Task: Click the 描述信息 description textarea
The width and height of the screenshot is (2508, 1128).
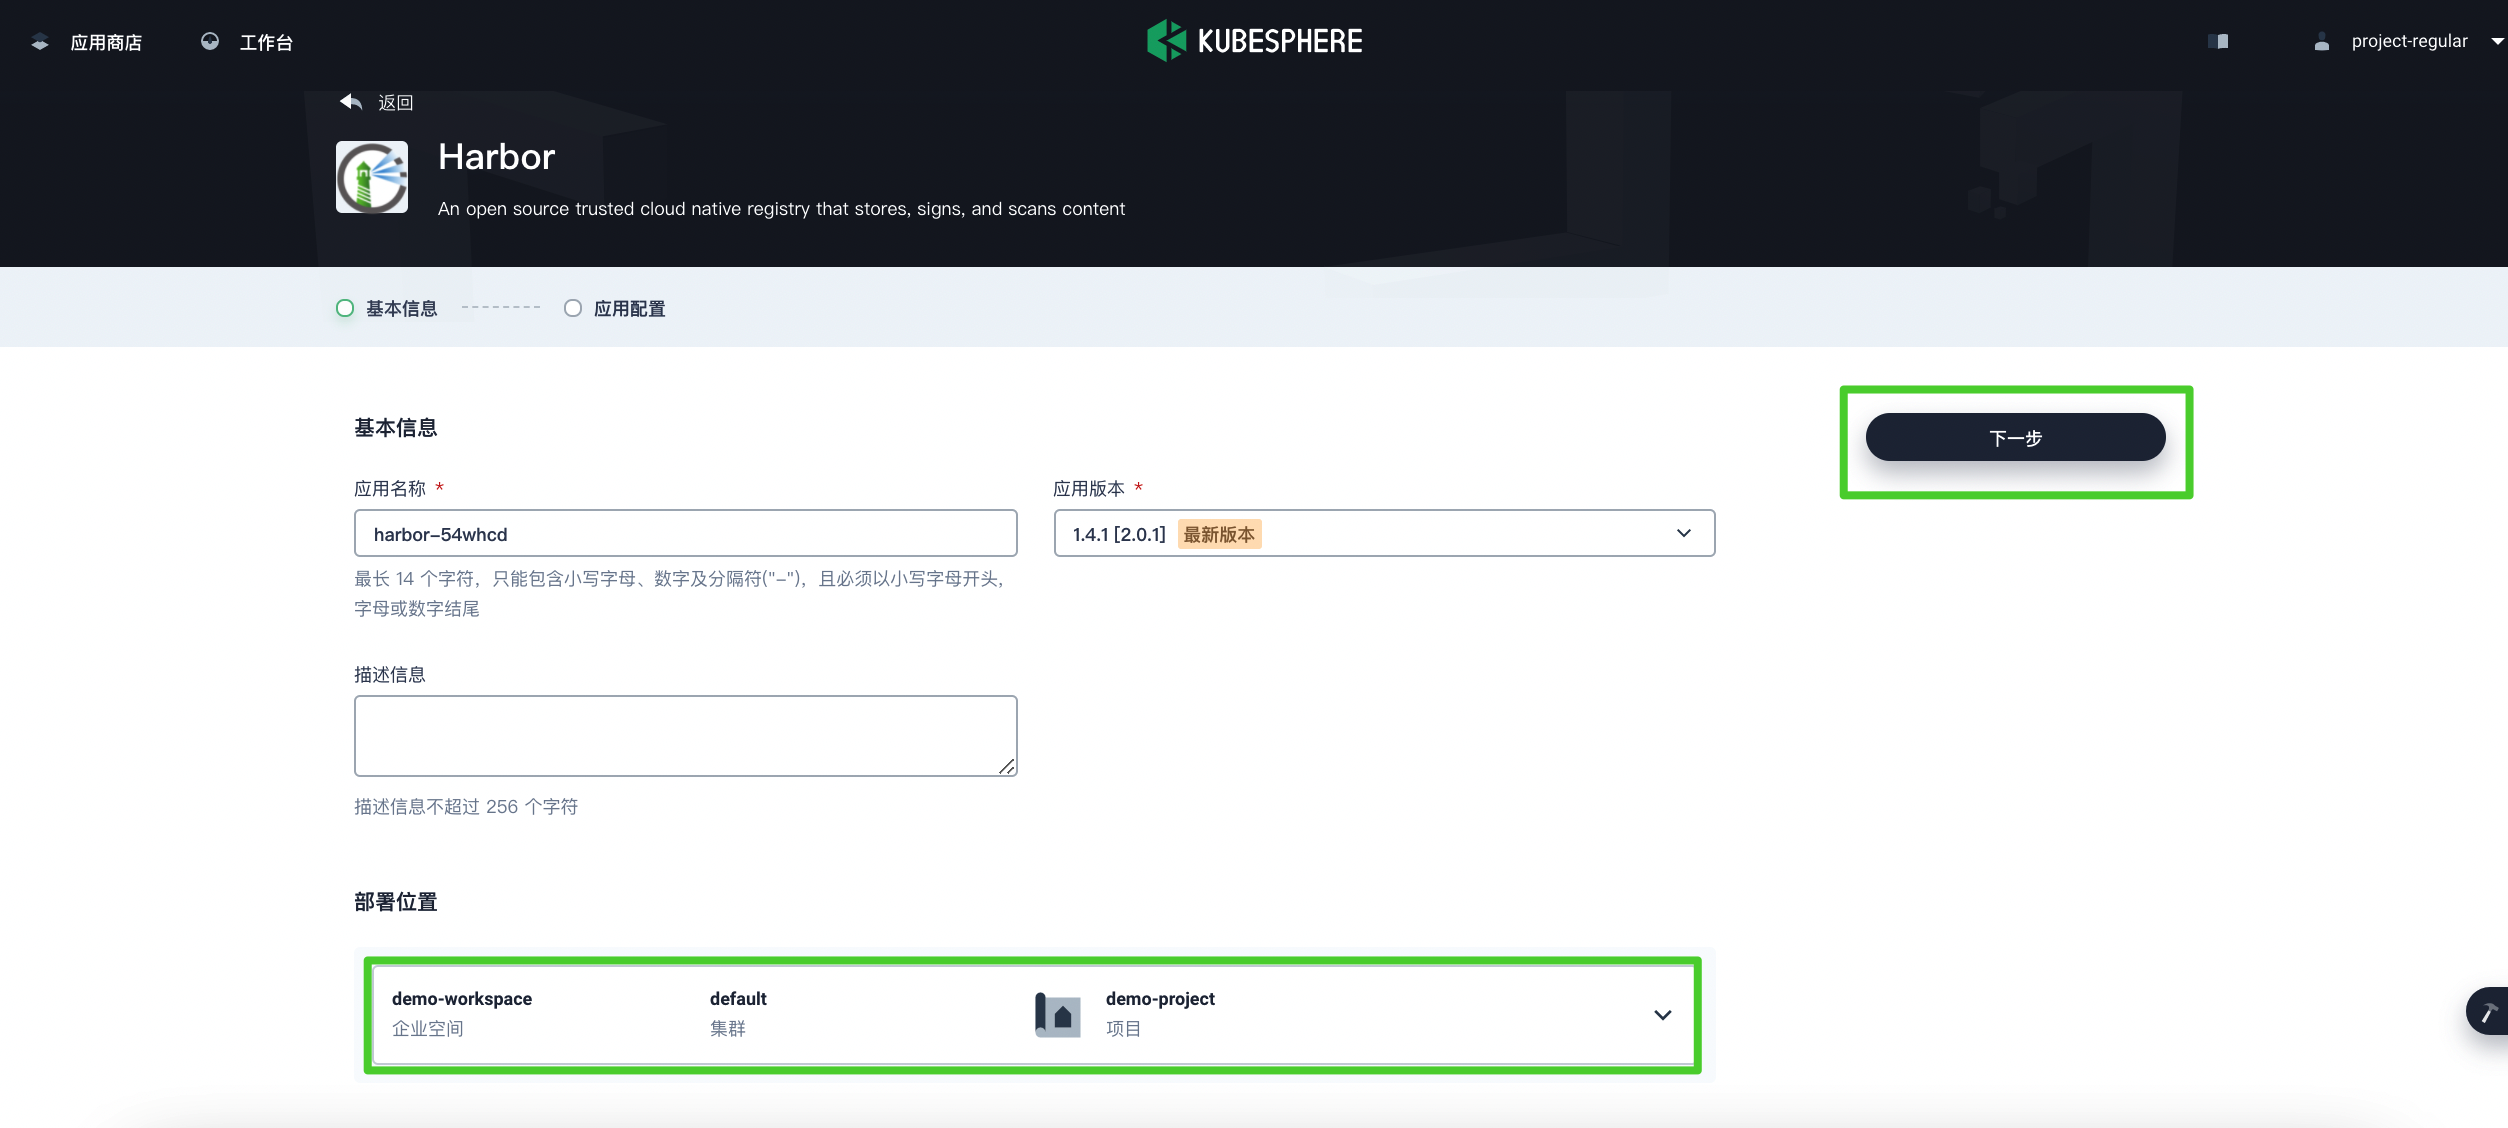Action: 685,735
